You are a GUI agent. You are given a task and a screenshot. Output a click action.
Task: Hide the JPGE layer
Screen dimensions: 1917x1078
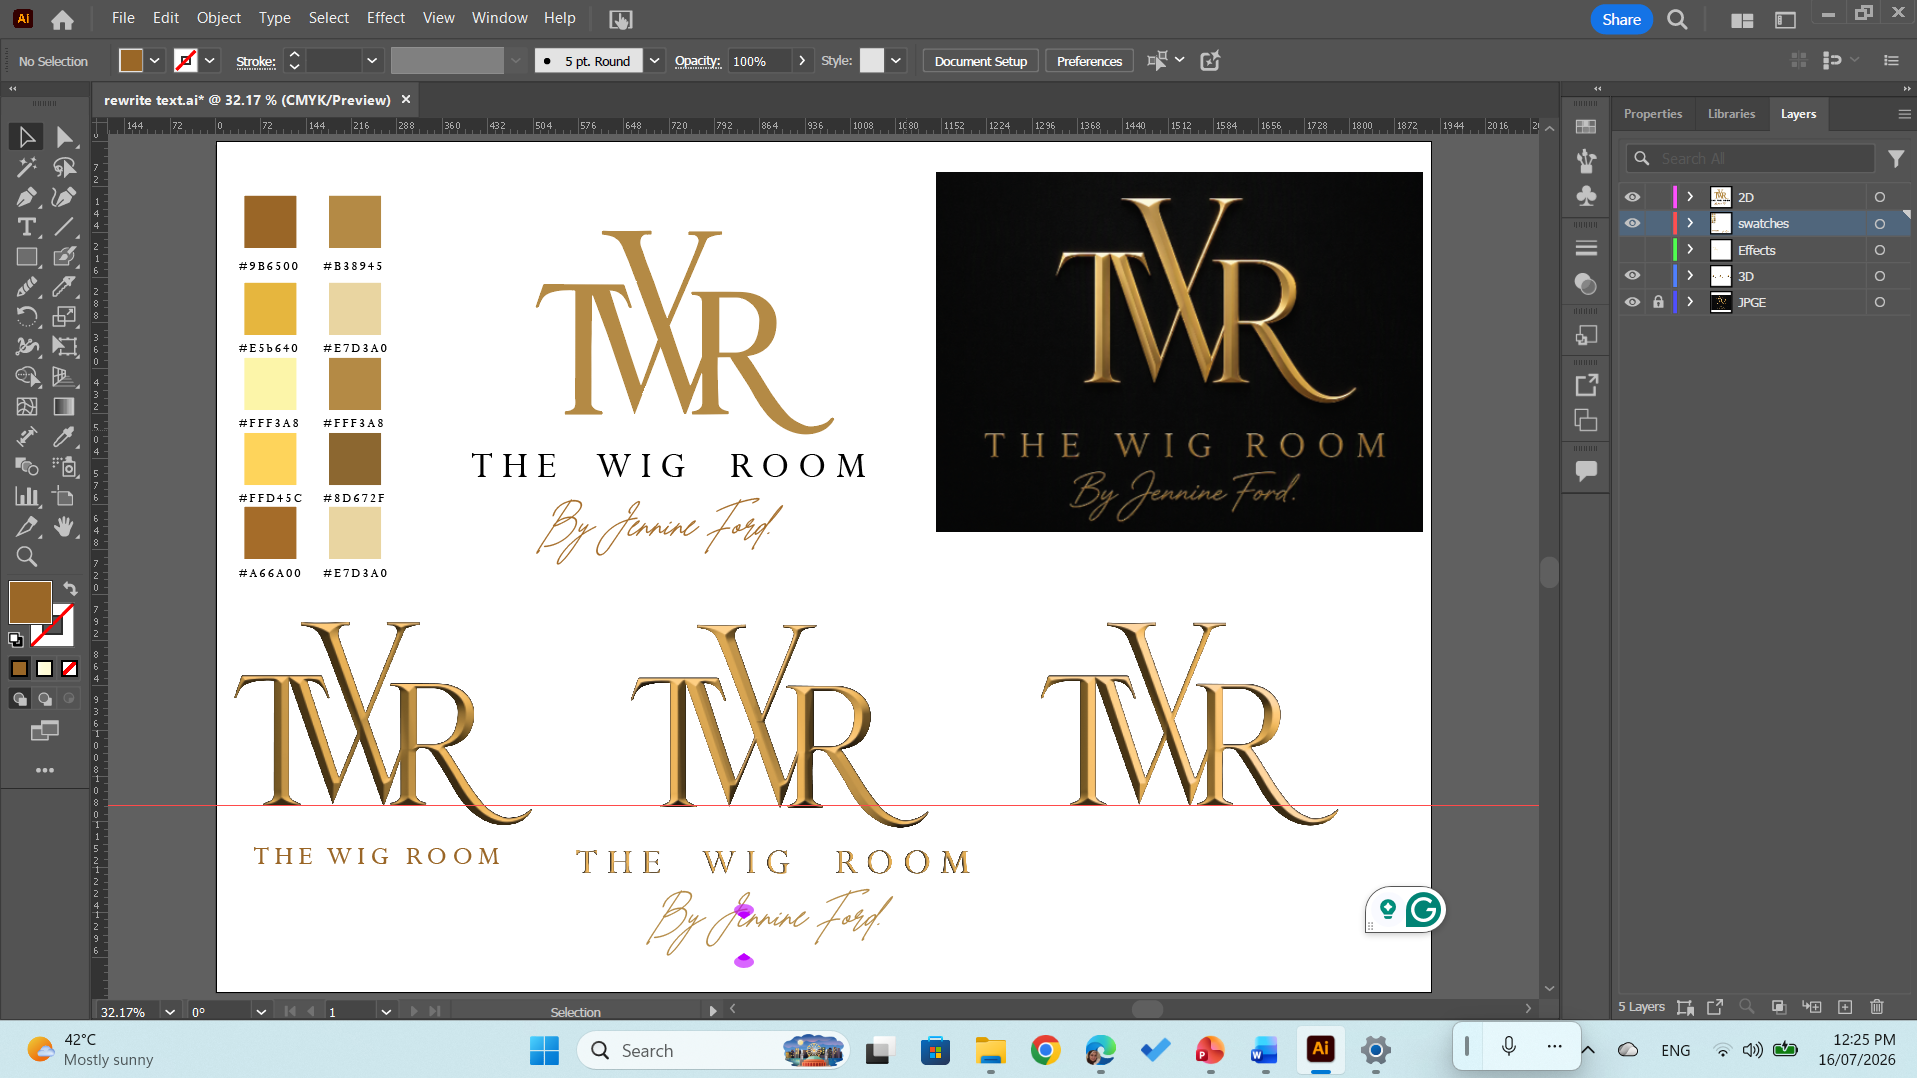pyautogui.click(x=1632, y=302)
